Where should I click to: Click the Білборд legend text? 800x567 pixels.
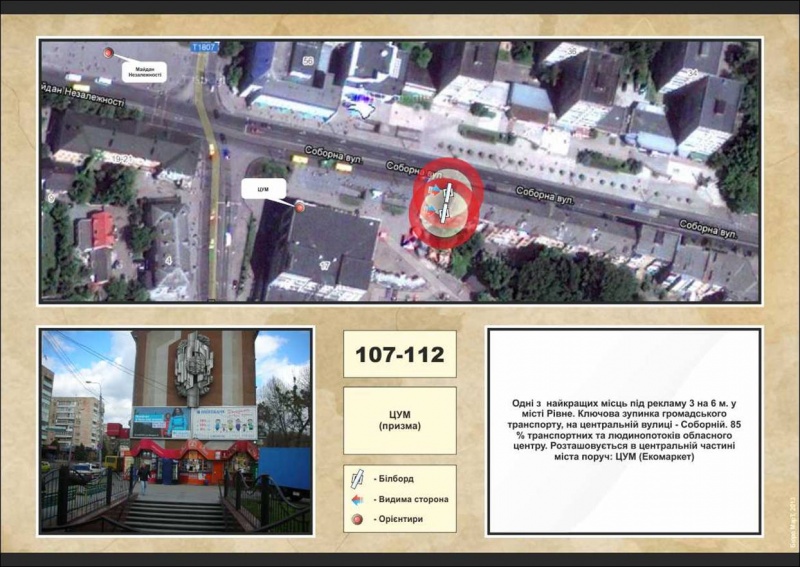tap(395, 478)
